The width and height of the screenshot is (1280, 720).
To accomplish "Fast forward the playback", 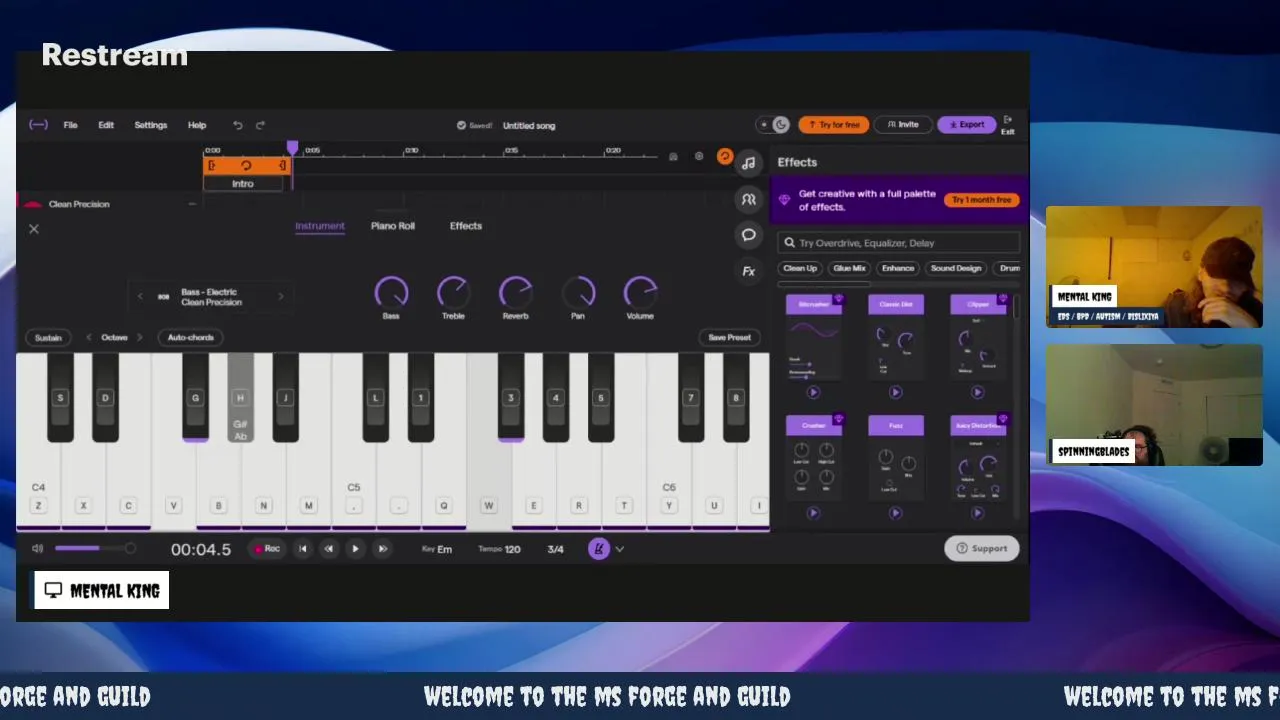I will coord(382,548).
